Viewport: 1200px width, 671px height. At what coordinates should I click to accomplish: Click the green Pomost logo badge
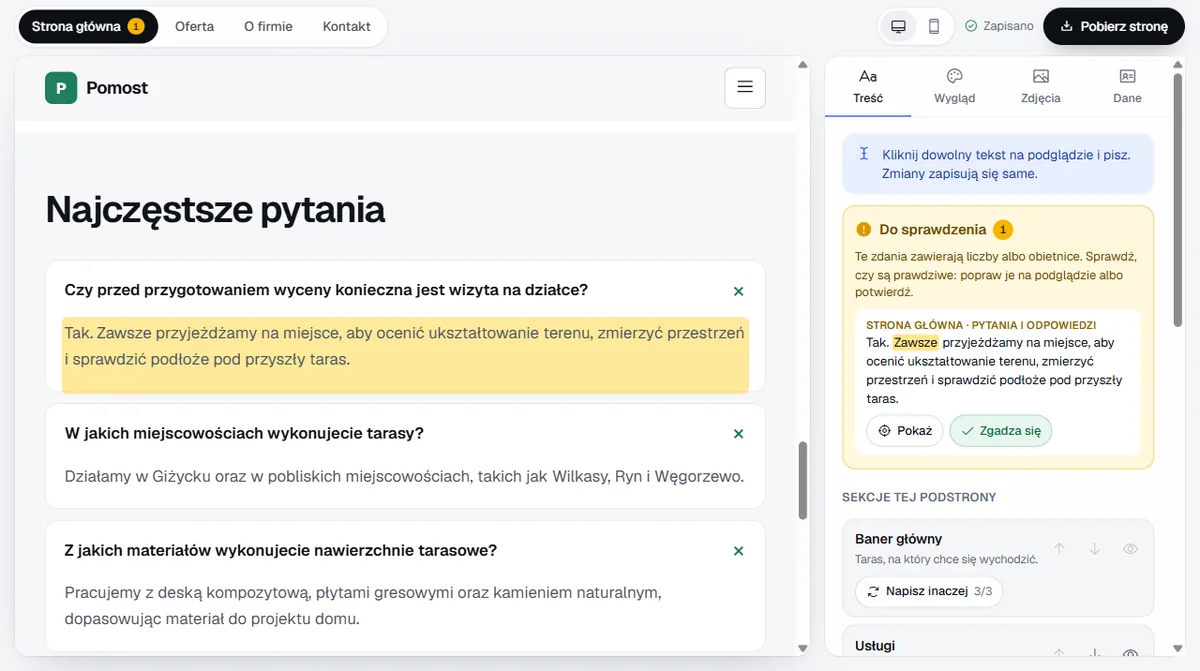(x=61, y=88)
